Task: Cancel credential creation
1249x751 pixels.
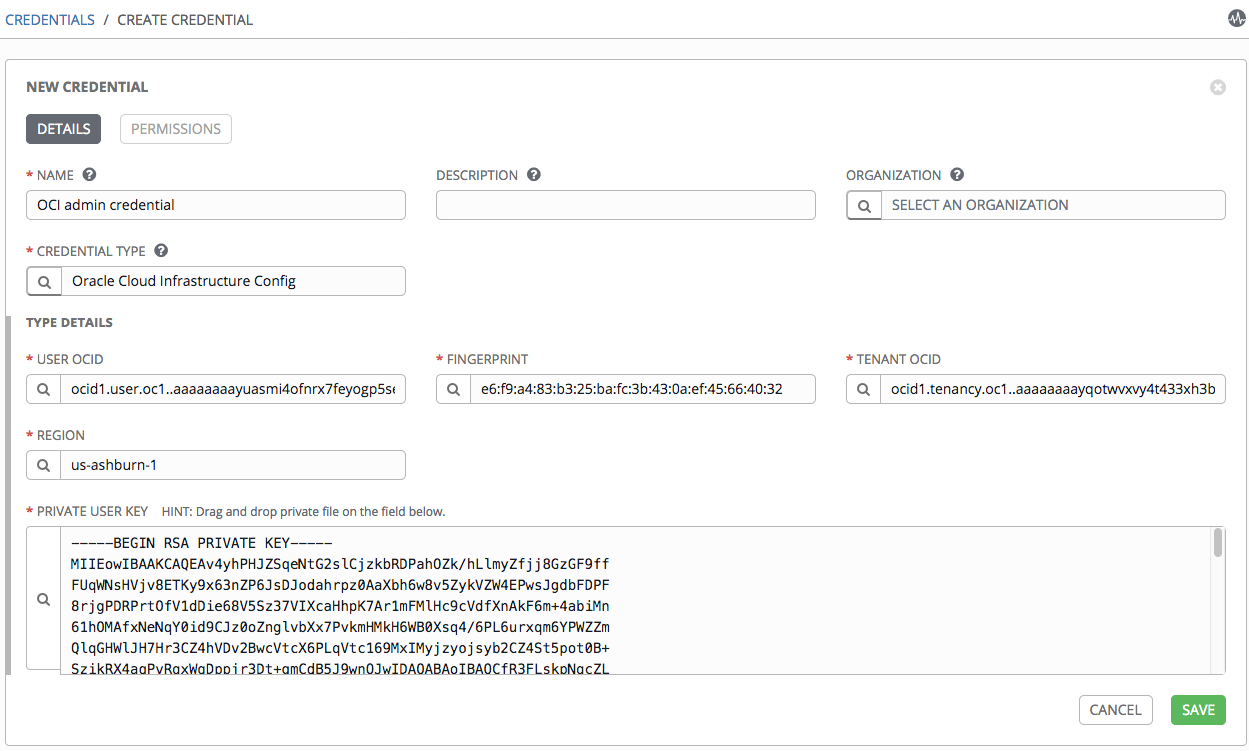Action: (1115, 710)
